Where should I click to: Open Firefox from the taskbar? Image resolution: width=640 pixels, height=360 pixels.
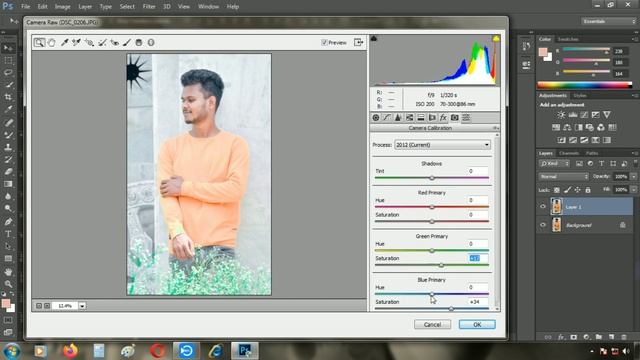coord(70,351)
